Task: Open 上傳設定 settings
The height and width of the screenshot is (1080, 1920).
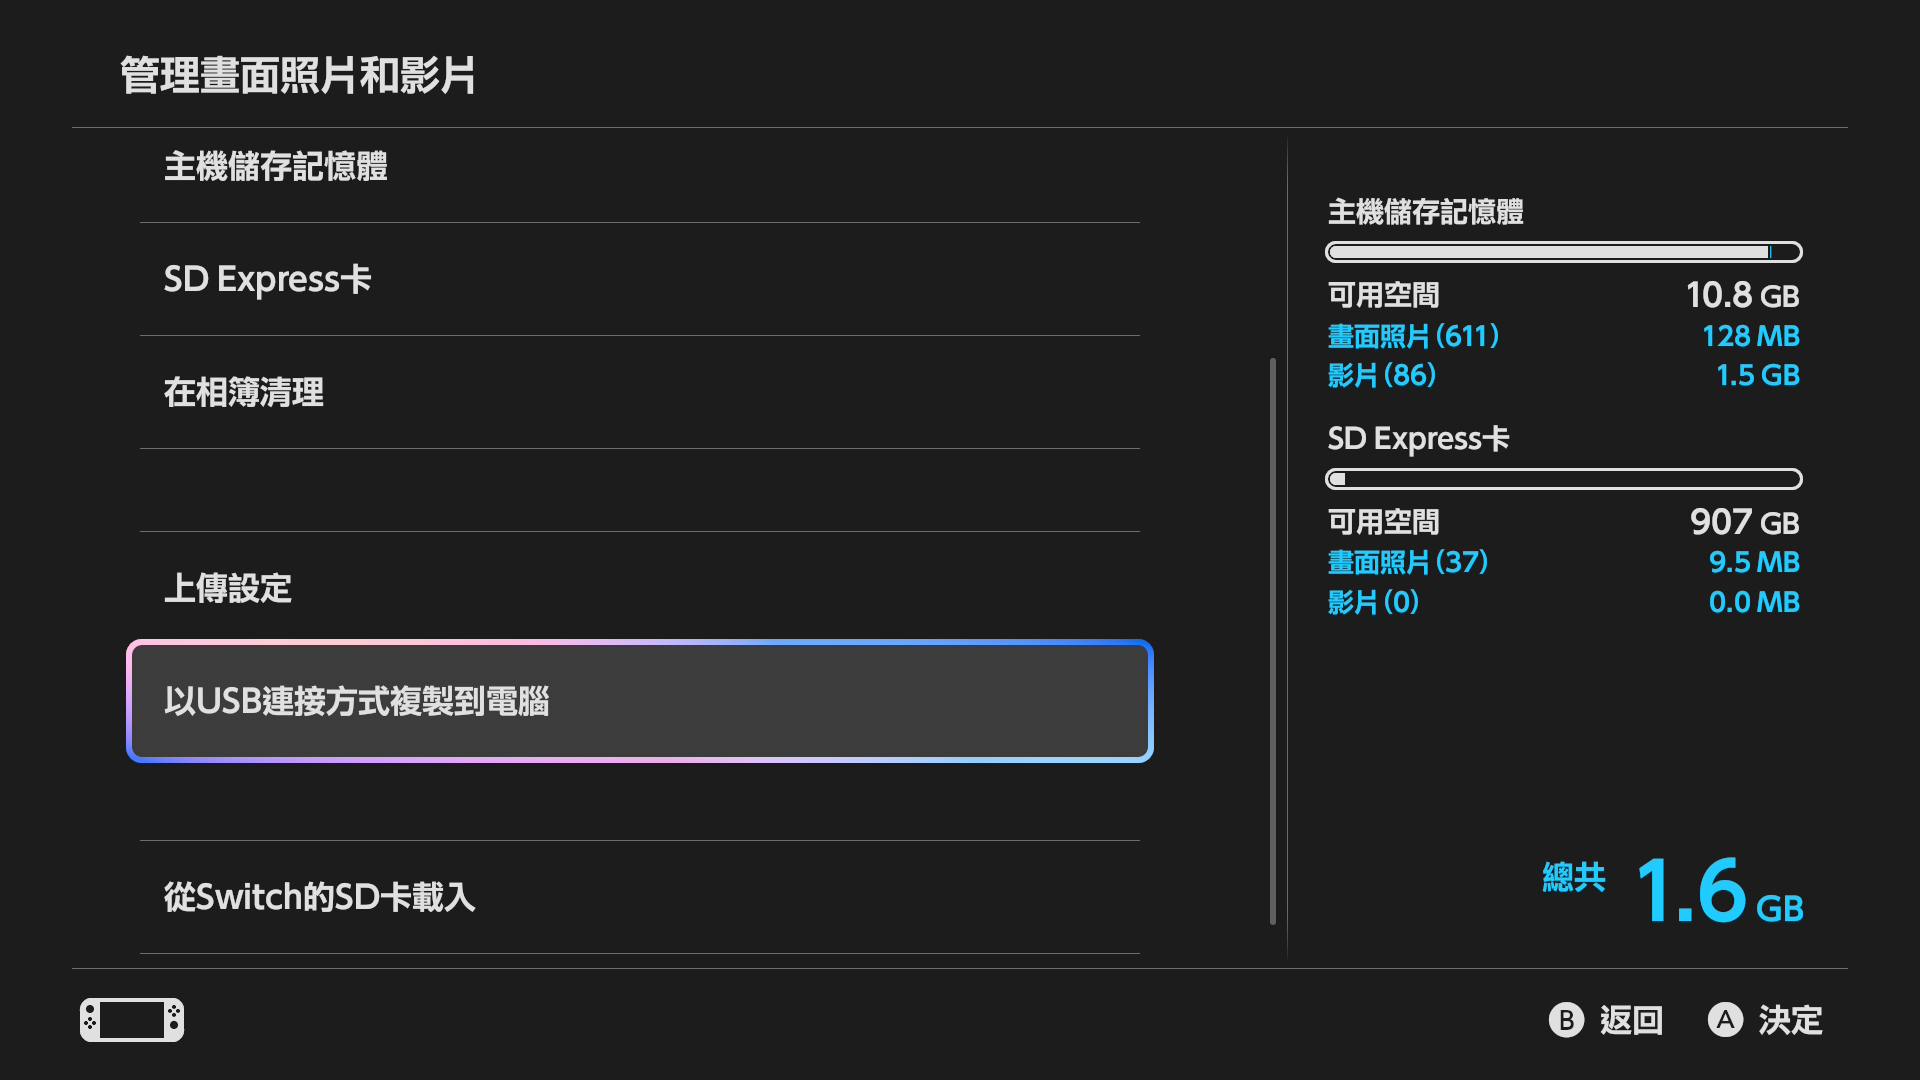Action: tap(640, 588)
